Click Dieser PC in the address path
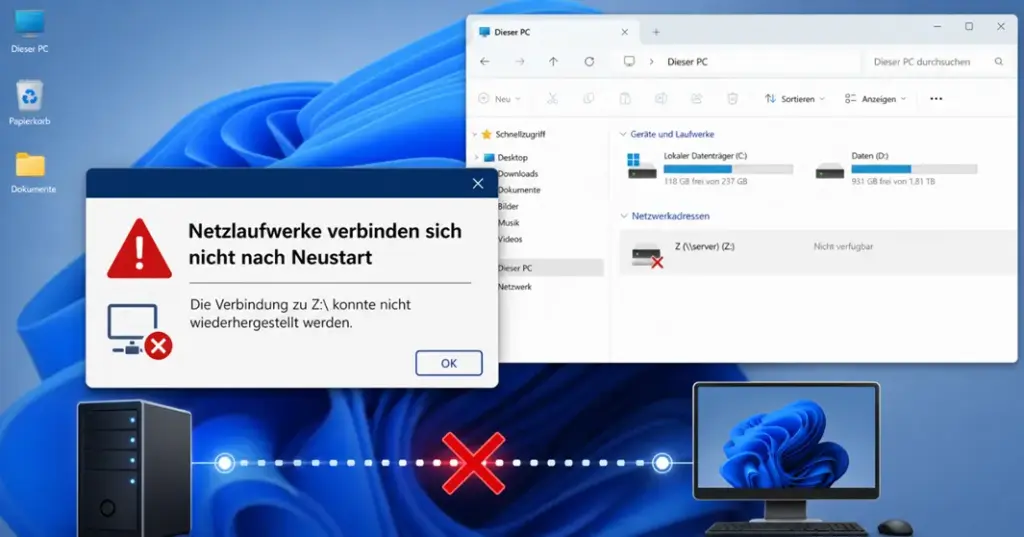Image resolution: width=1024 pixels, height=537 pixels. [x=687, y=61]
